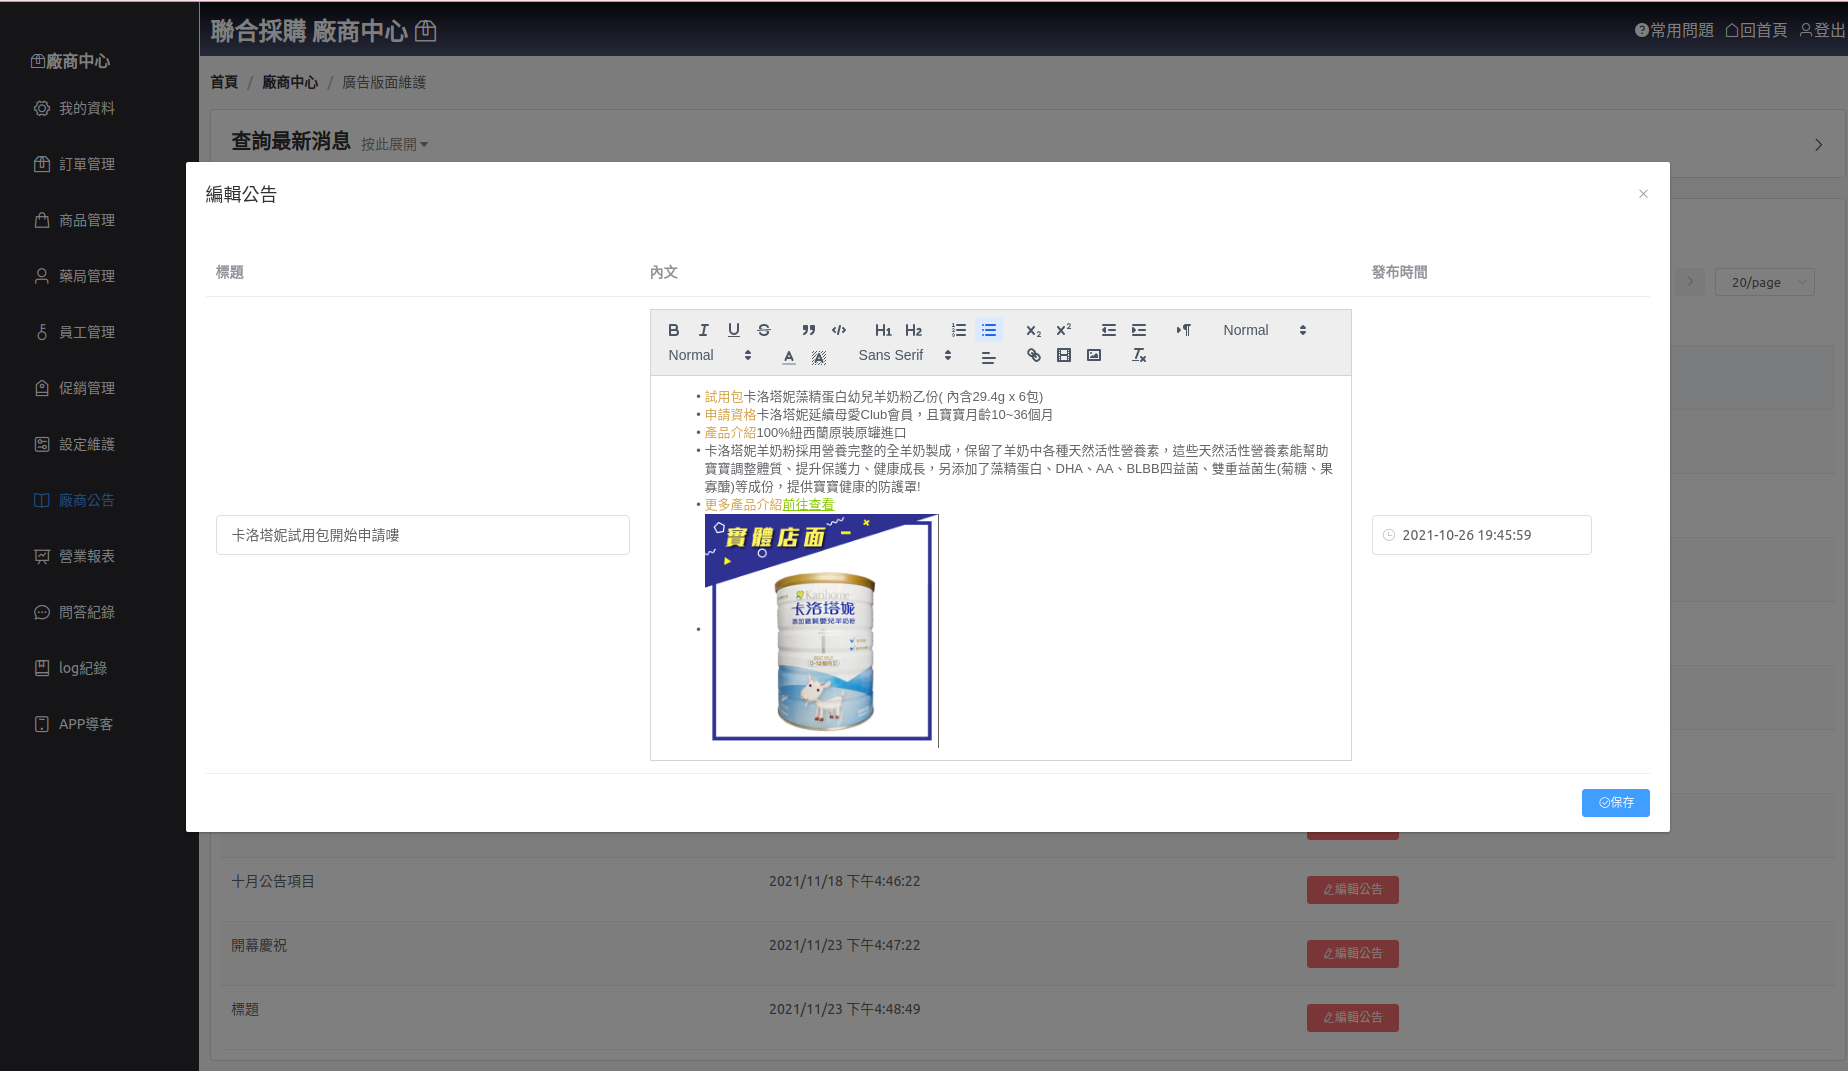This screenshot has width=1848, height=1071.
Task: Close the 編輯公告 dialog
Action: click(x=1643, y=194)
